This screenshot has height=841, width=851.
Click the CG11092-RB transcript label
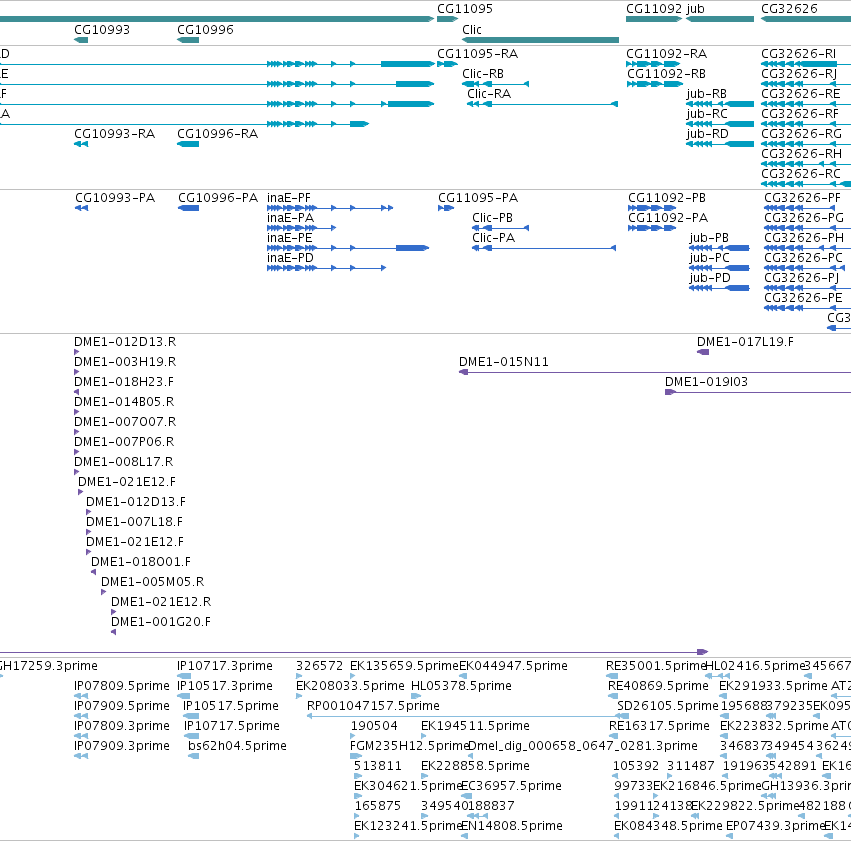666,74
